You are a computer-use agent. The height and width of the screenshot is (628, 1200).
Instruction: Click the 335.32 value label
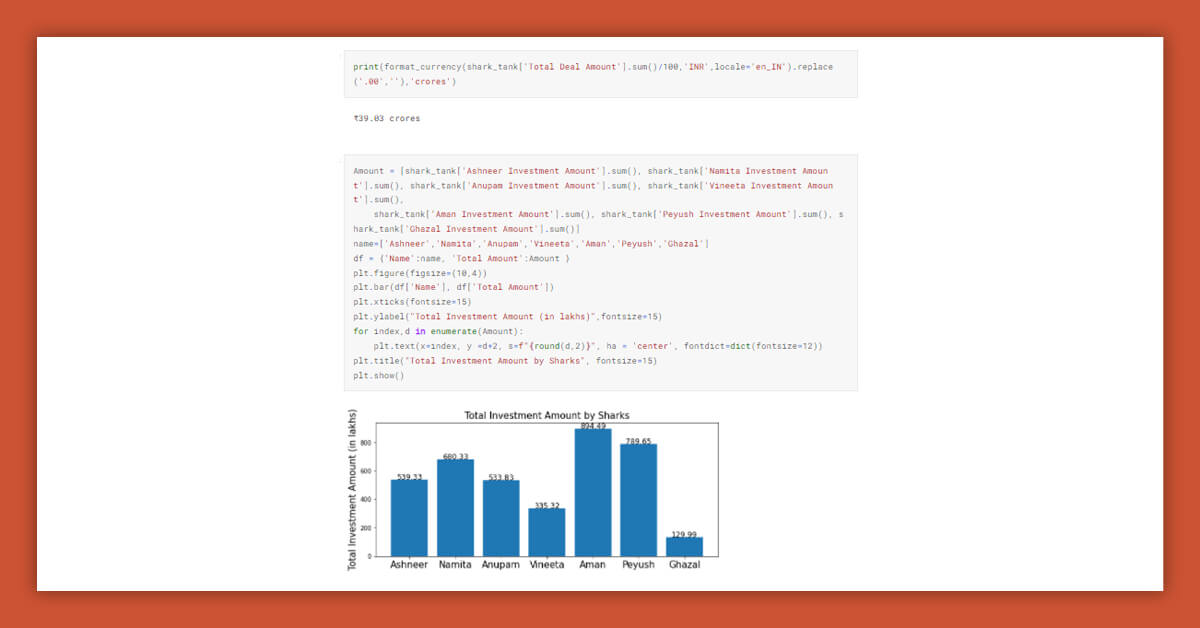tap(548, 505)
